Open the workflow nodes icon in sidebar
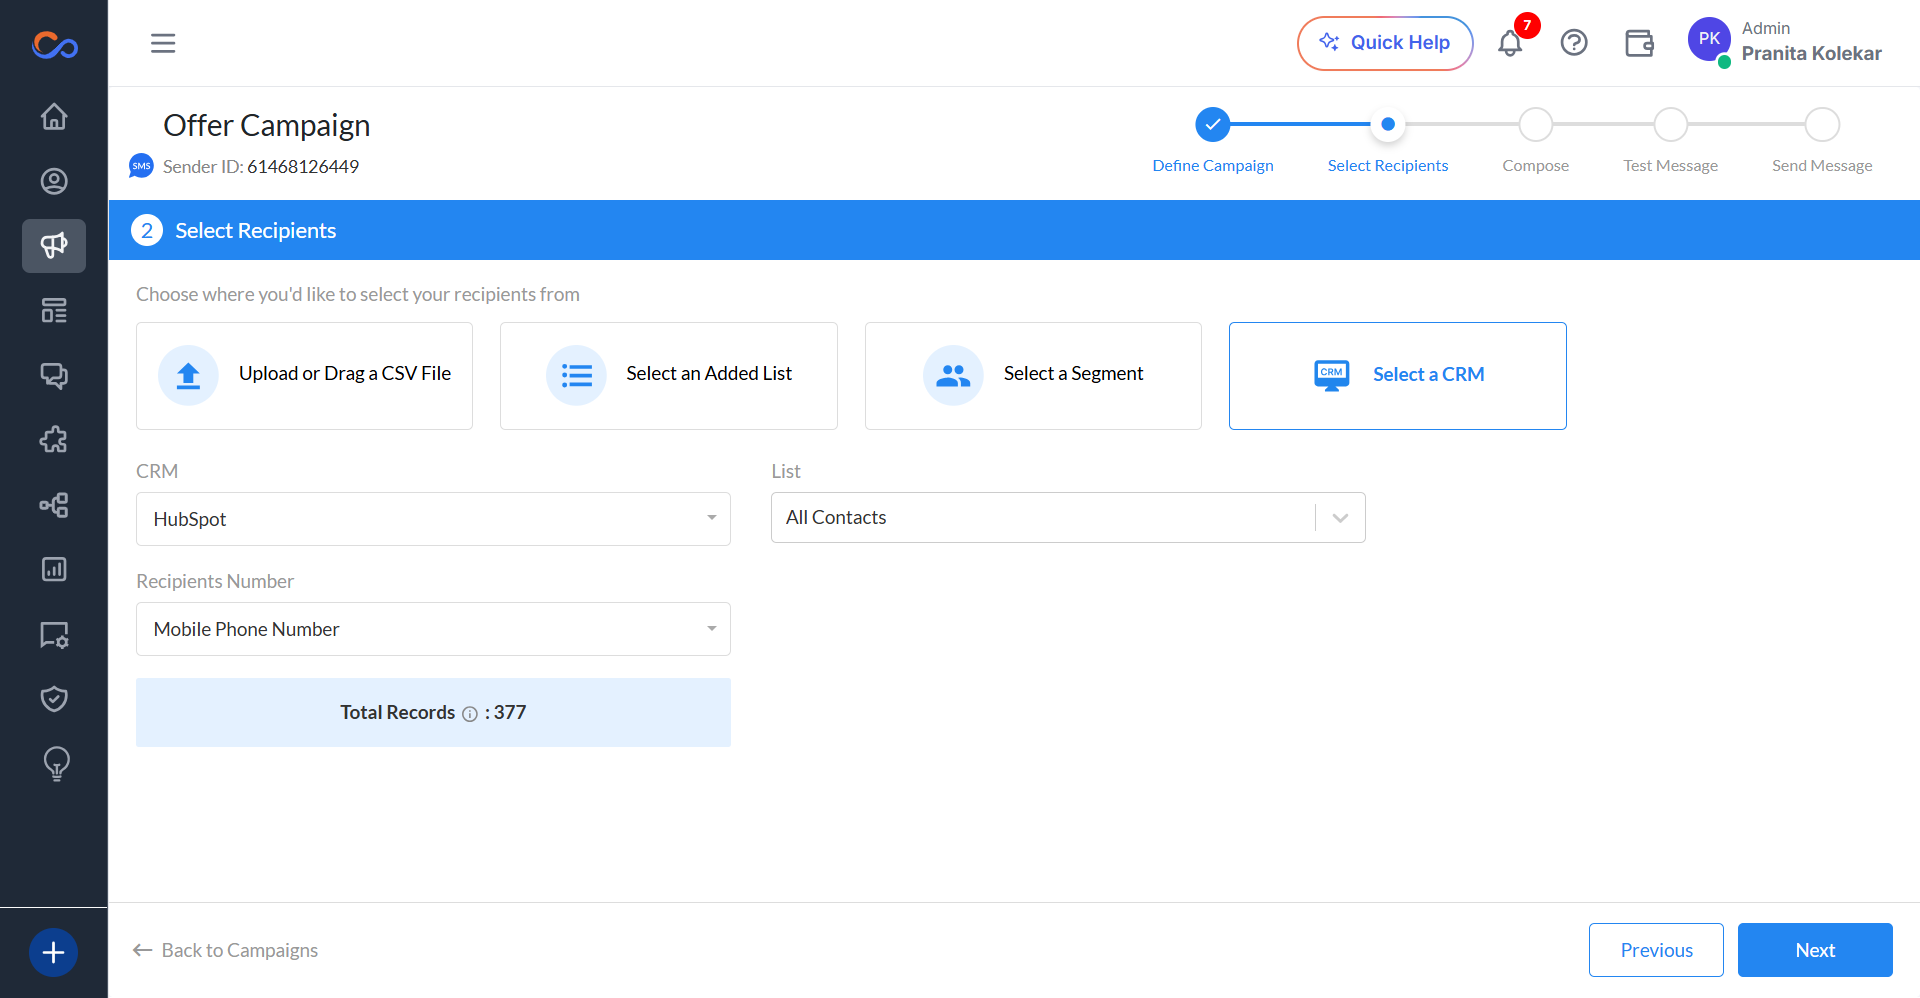1920x998 pixels. coord(54,505)
